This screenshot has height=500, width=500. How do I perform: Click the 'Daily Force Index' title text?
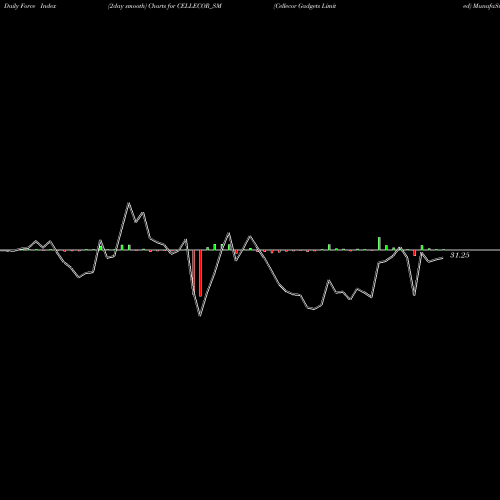30,6
